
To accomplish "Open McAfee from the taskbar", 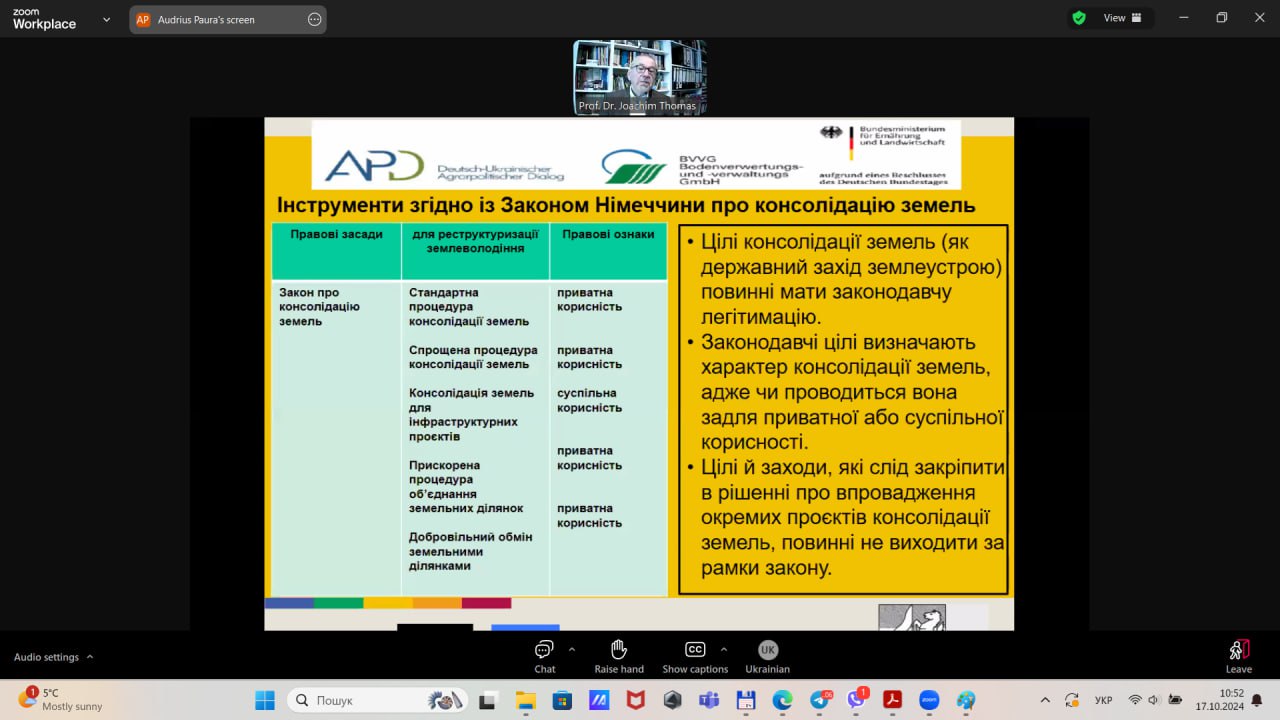I will tap(635, 700).
